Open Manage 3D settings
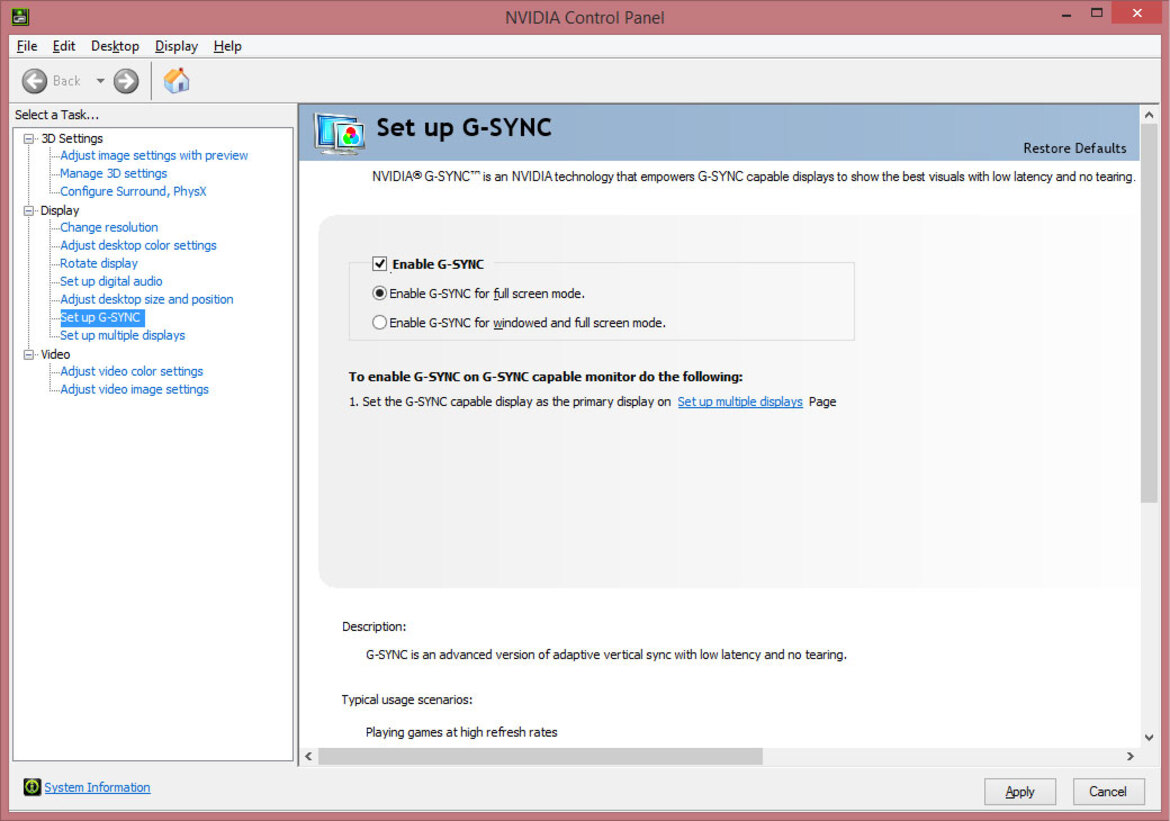The height and width of the screenshot is (821, 1170). pos(113,173)
